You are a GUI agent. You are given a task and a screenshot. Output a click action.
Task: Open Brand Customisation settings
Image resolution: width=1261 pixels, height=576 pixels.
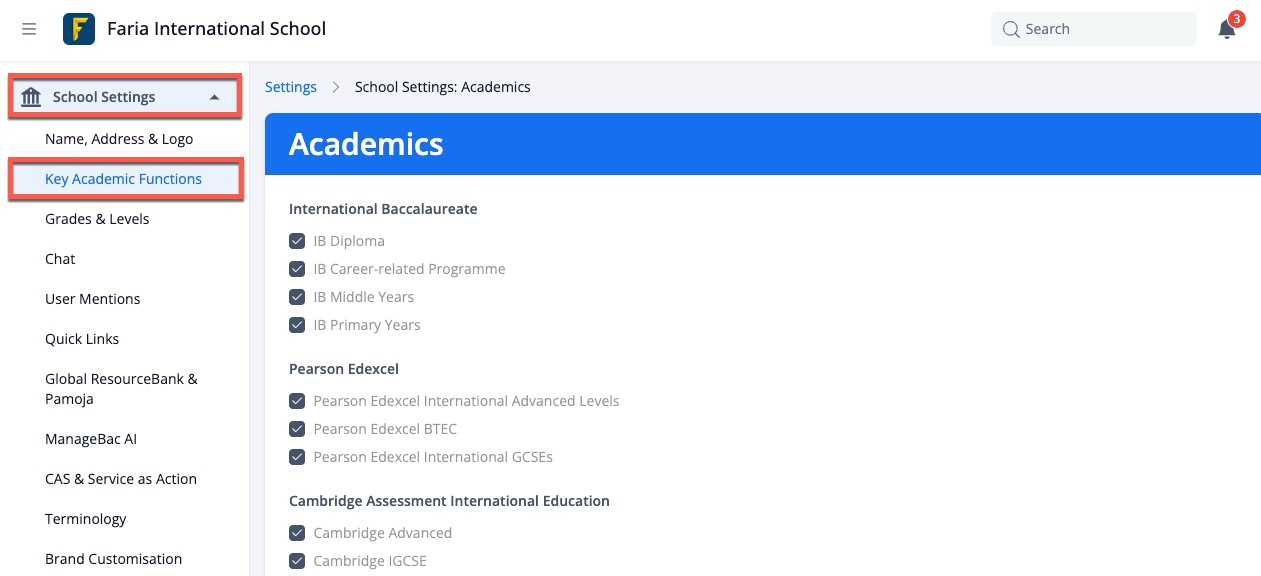113,559
